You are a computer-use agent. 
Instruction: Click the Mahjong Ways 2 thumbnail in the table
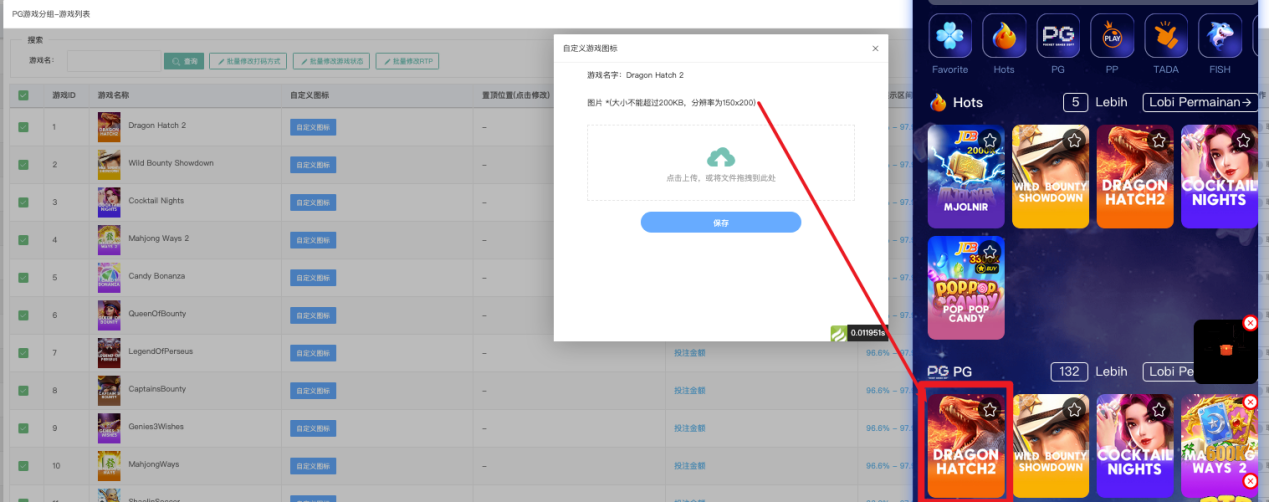click(x=109, y=239)
